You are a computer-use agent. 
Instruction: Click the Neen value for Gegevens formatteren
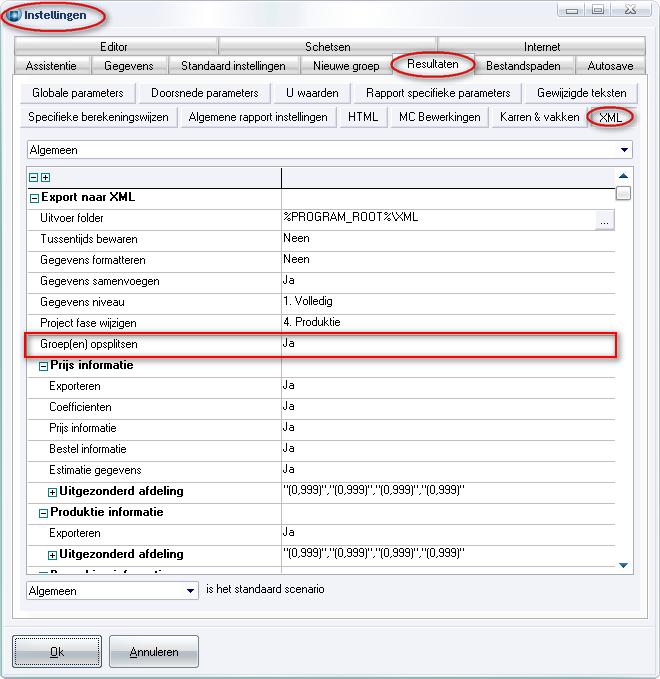click(296, 259)
